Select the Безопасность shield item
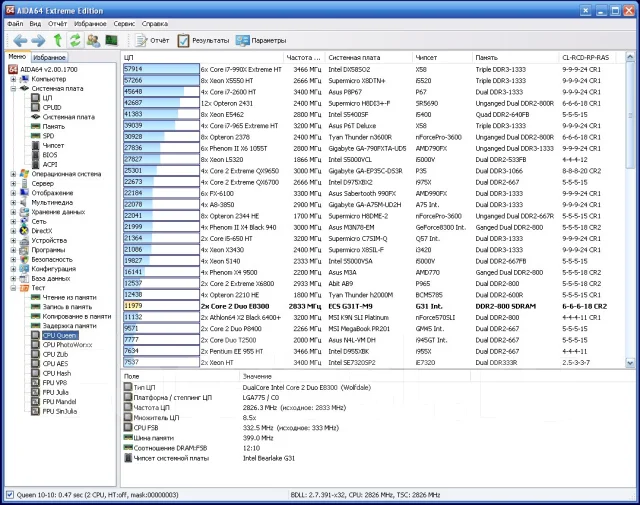The image size is (640, 505). (52, 259)
